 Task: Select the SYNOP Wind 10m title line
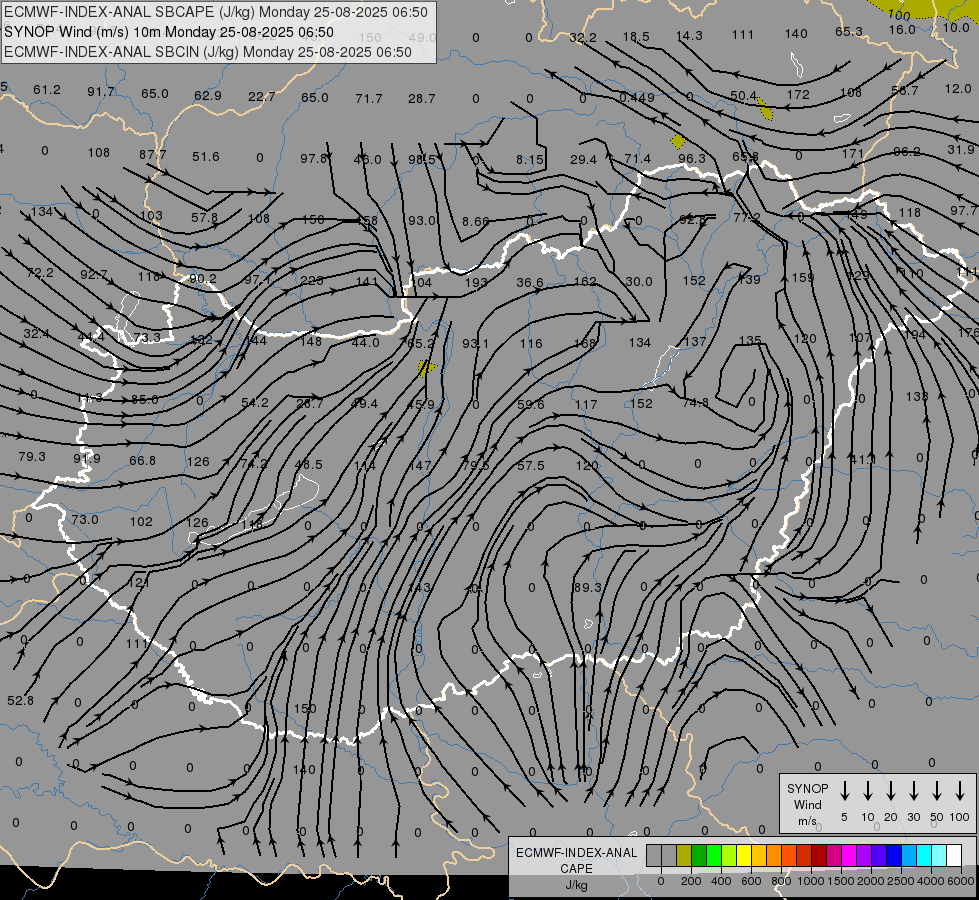pyautogui.click(x=169, y=32)
